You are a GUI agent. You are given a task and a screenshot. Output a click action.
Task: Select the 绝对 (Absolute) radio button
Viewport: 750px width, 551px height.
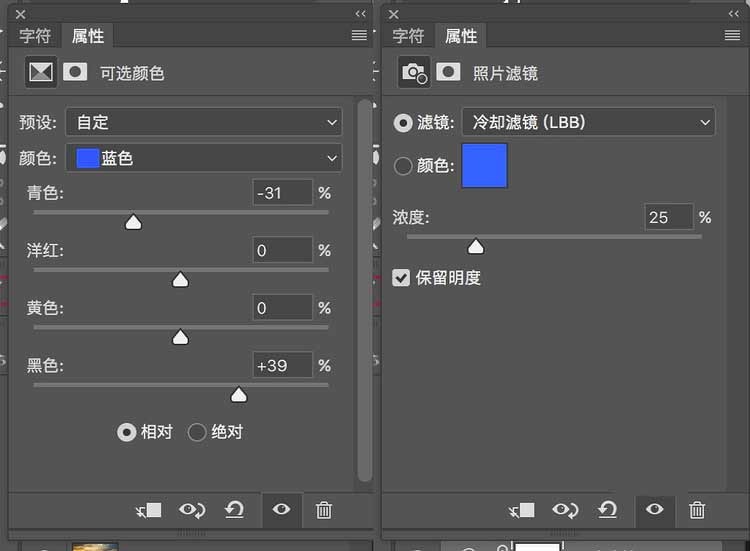click(197, 432)
